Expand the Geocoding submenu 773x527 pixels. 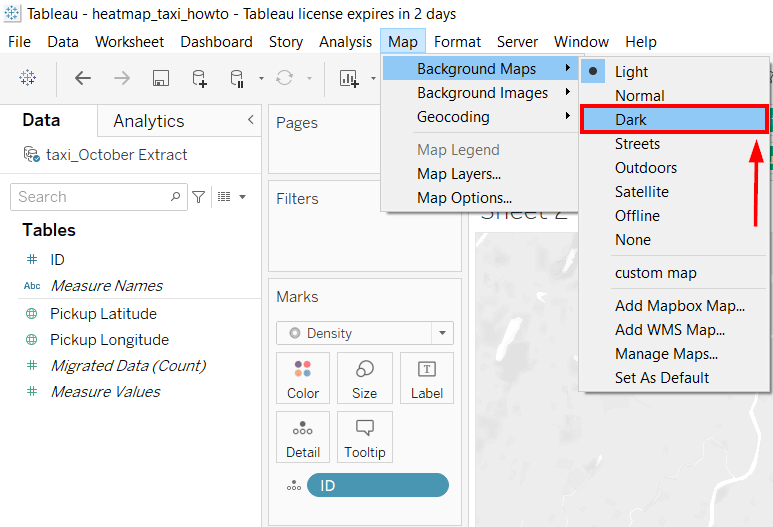coord(479,117)
